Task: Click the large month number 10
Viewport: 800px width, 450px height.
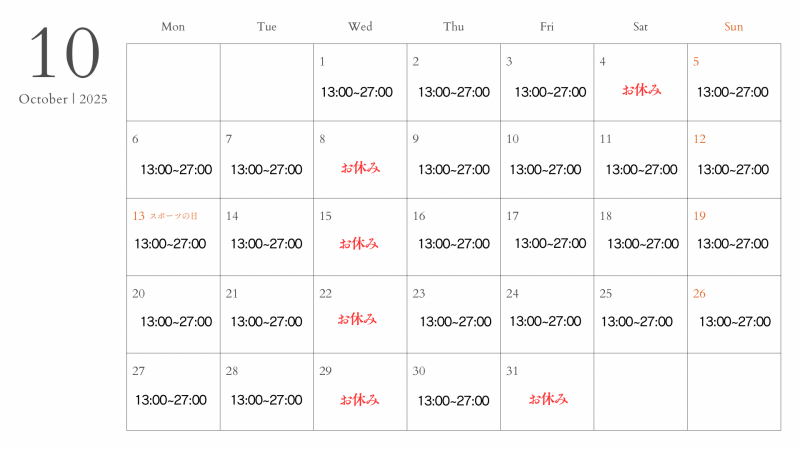Action: 65,55
